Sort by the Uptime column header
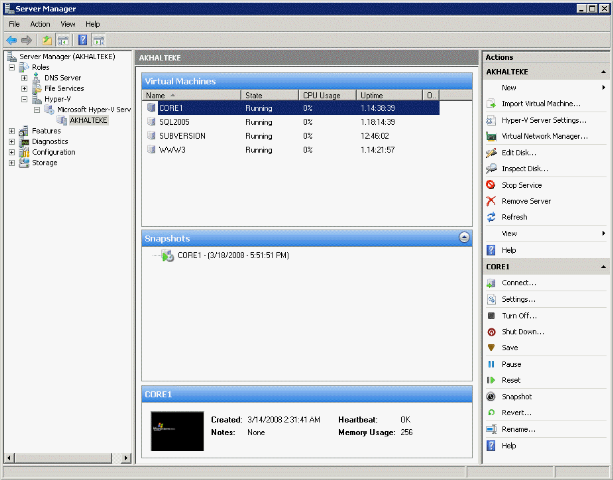The width and height of the screenshot is (613, 480). 389,95
